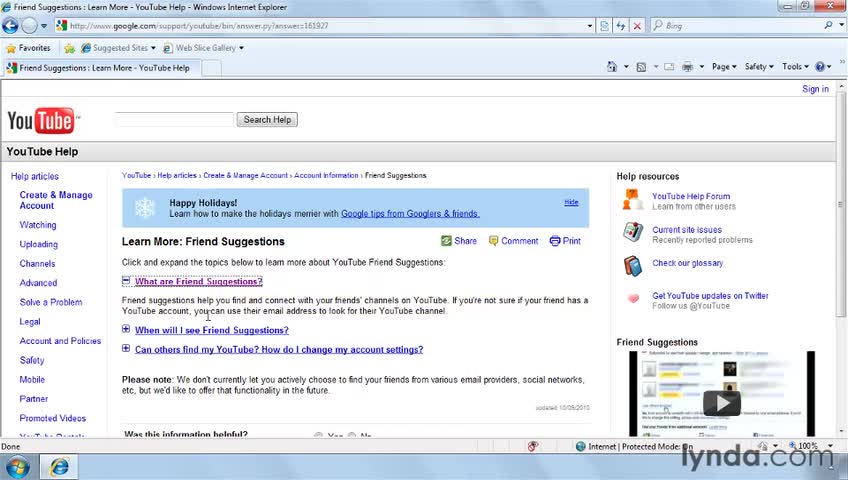The width and height of the screenshot is (848, 480).
Task: Open the Tools menu
Action: tap(795, 66)
